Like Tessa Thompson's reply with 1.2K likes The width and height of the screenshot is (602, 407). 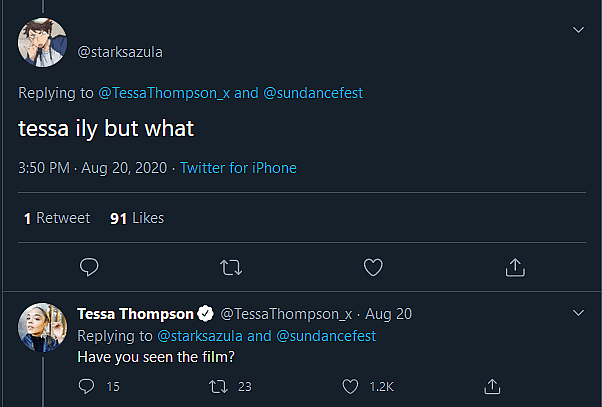(351, 385)
